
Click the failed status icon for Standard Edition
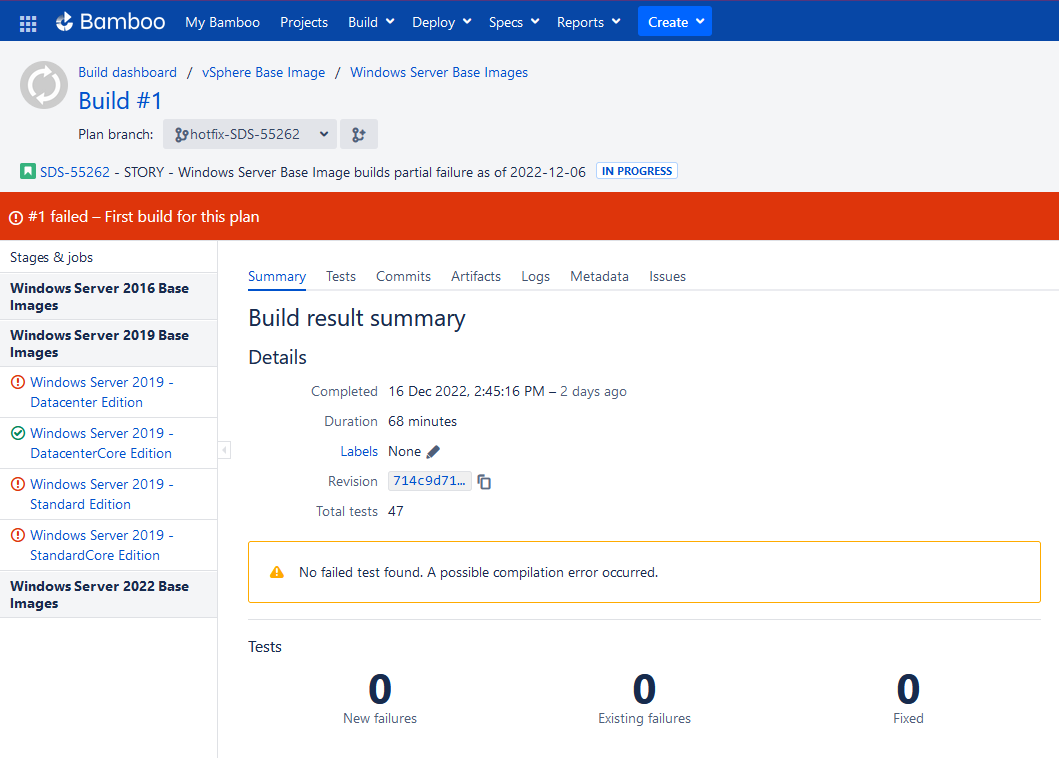(18, 484)
